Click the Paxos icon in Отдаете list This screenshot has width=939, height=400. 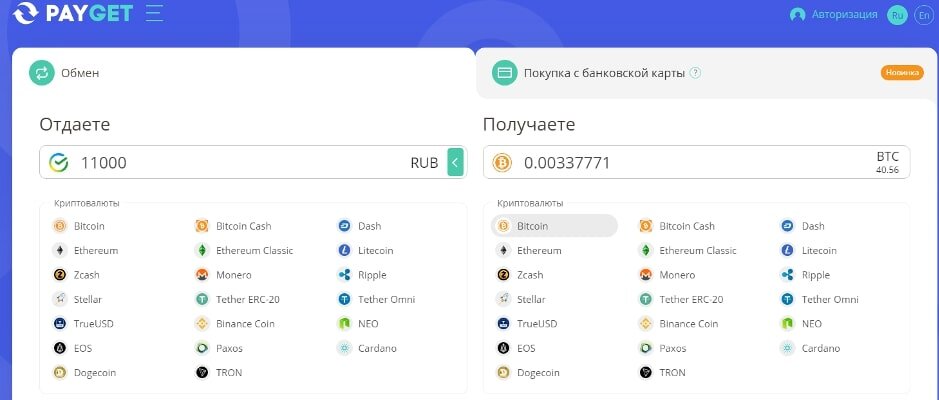202,348
